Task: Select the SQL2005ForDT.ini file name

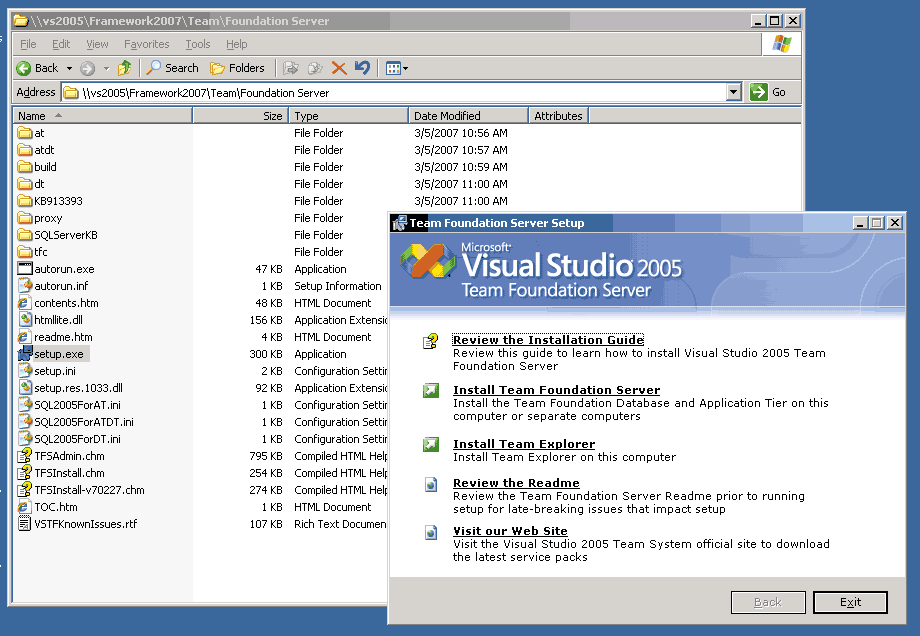Action: 77,439
